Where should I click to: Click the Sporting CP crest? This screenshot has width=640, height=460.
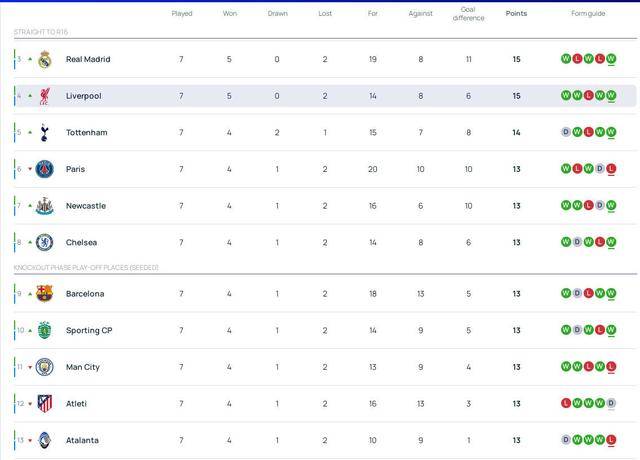point(44,330)
